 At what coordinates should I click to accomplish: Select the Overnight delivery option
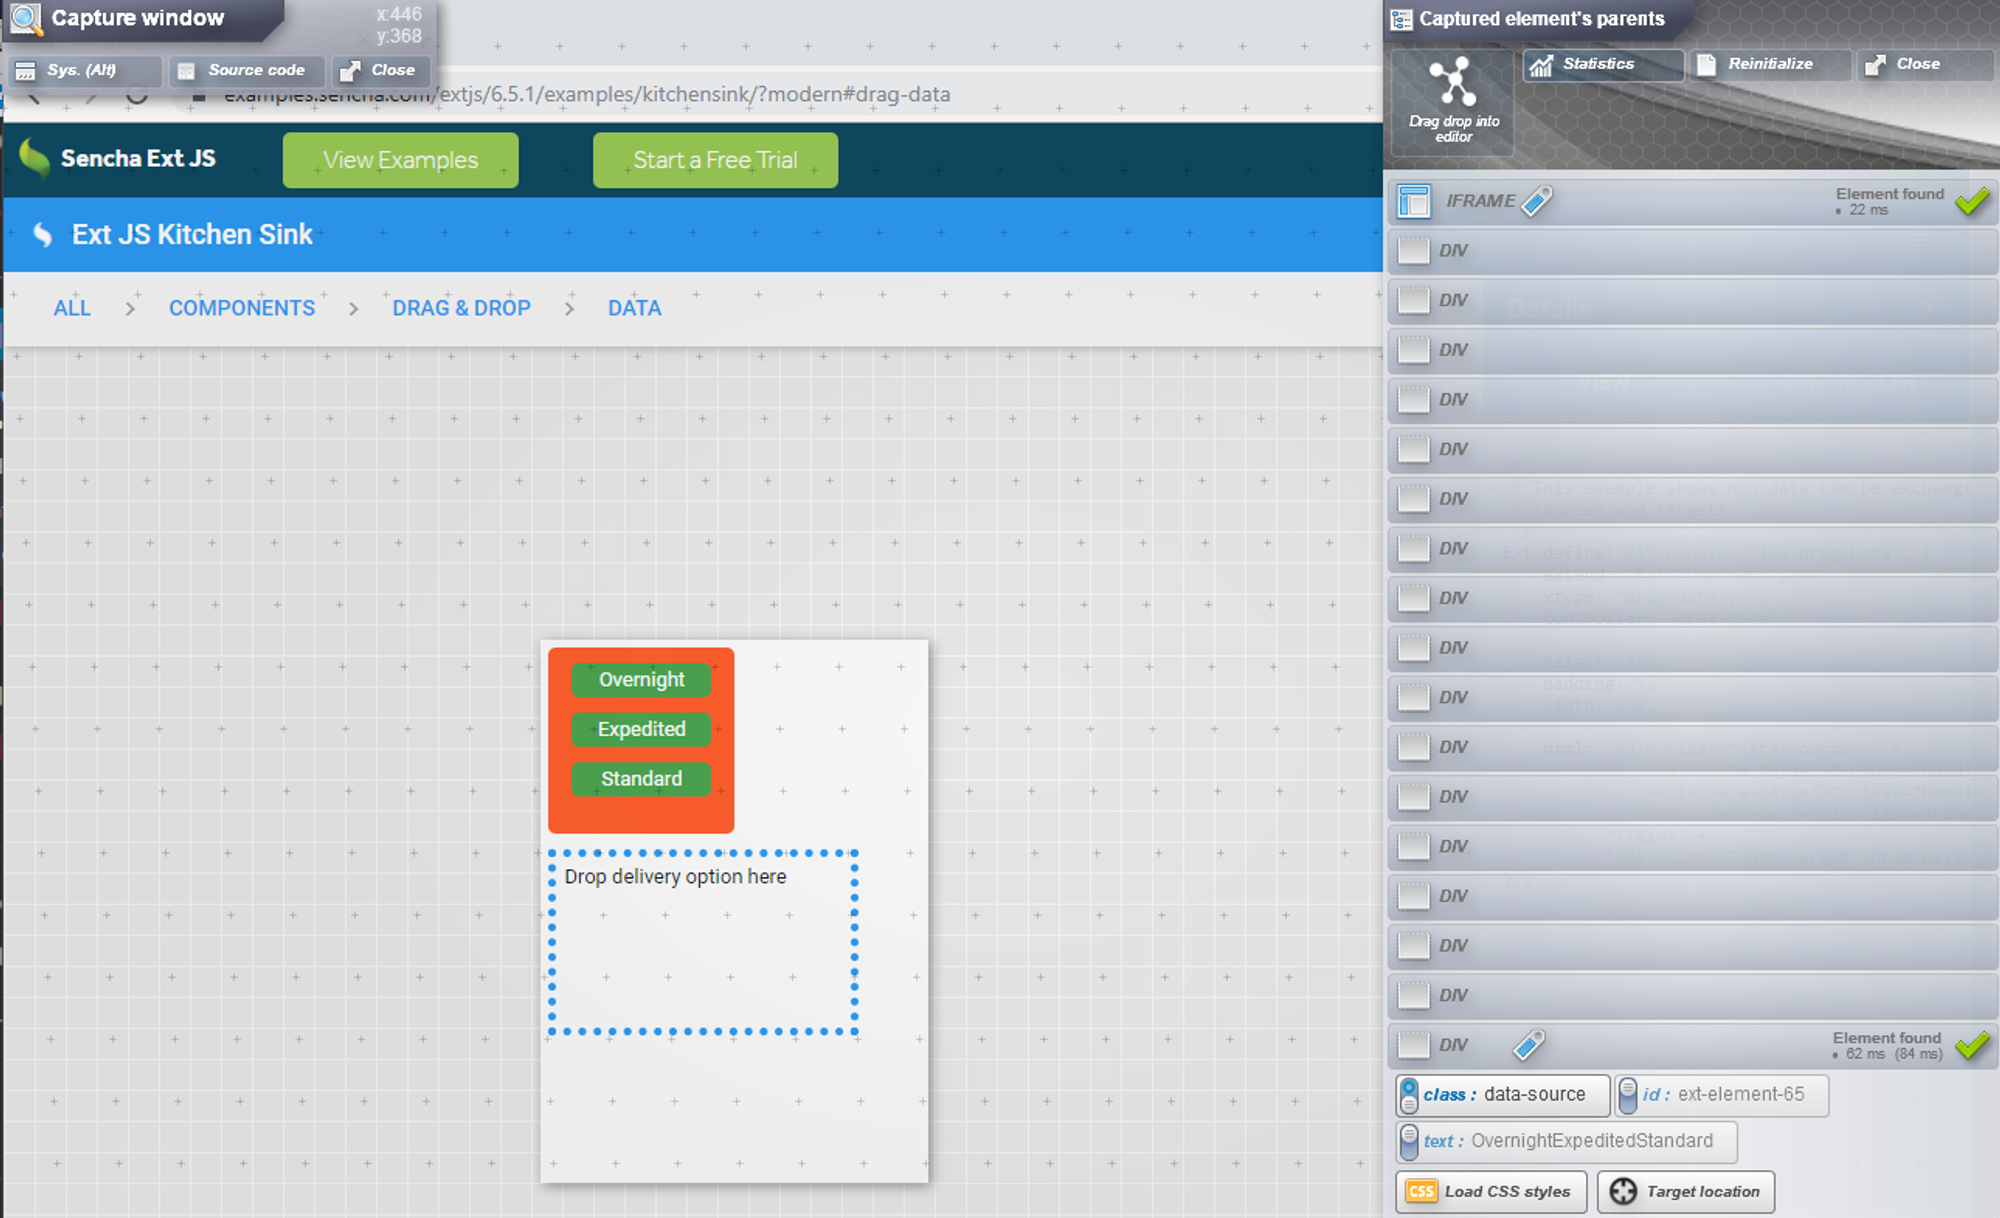coord(641,680)
